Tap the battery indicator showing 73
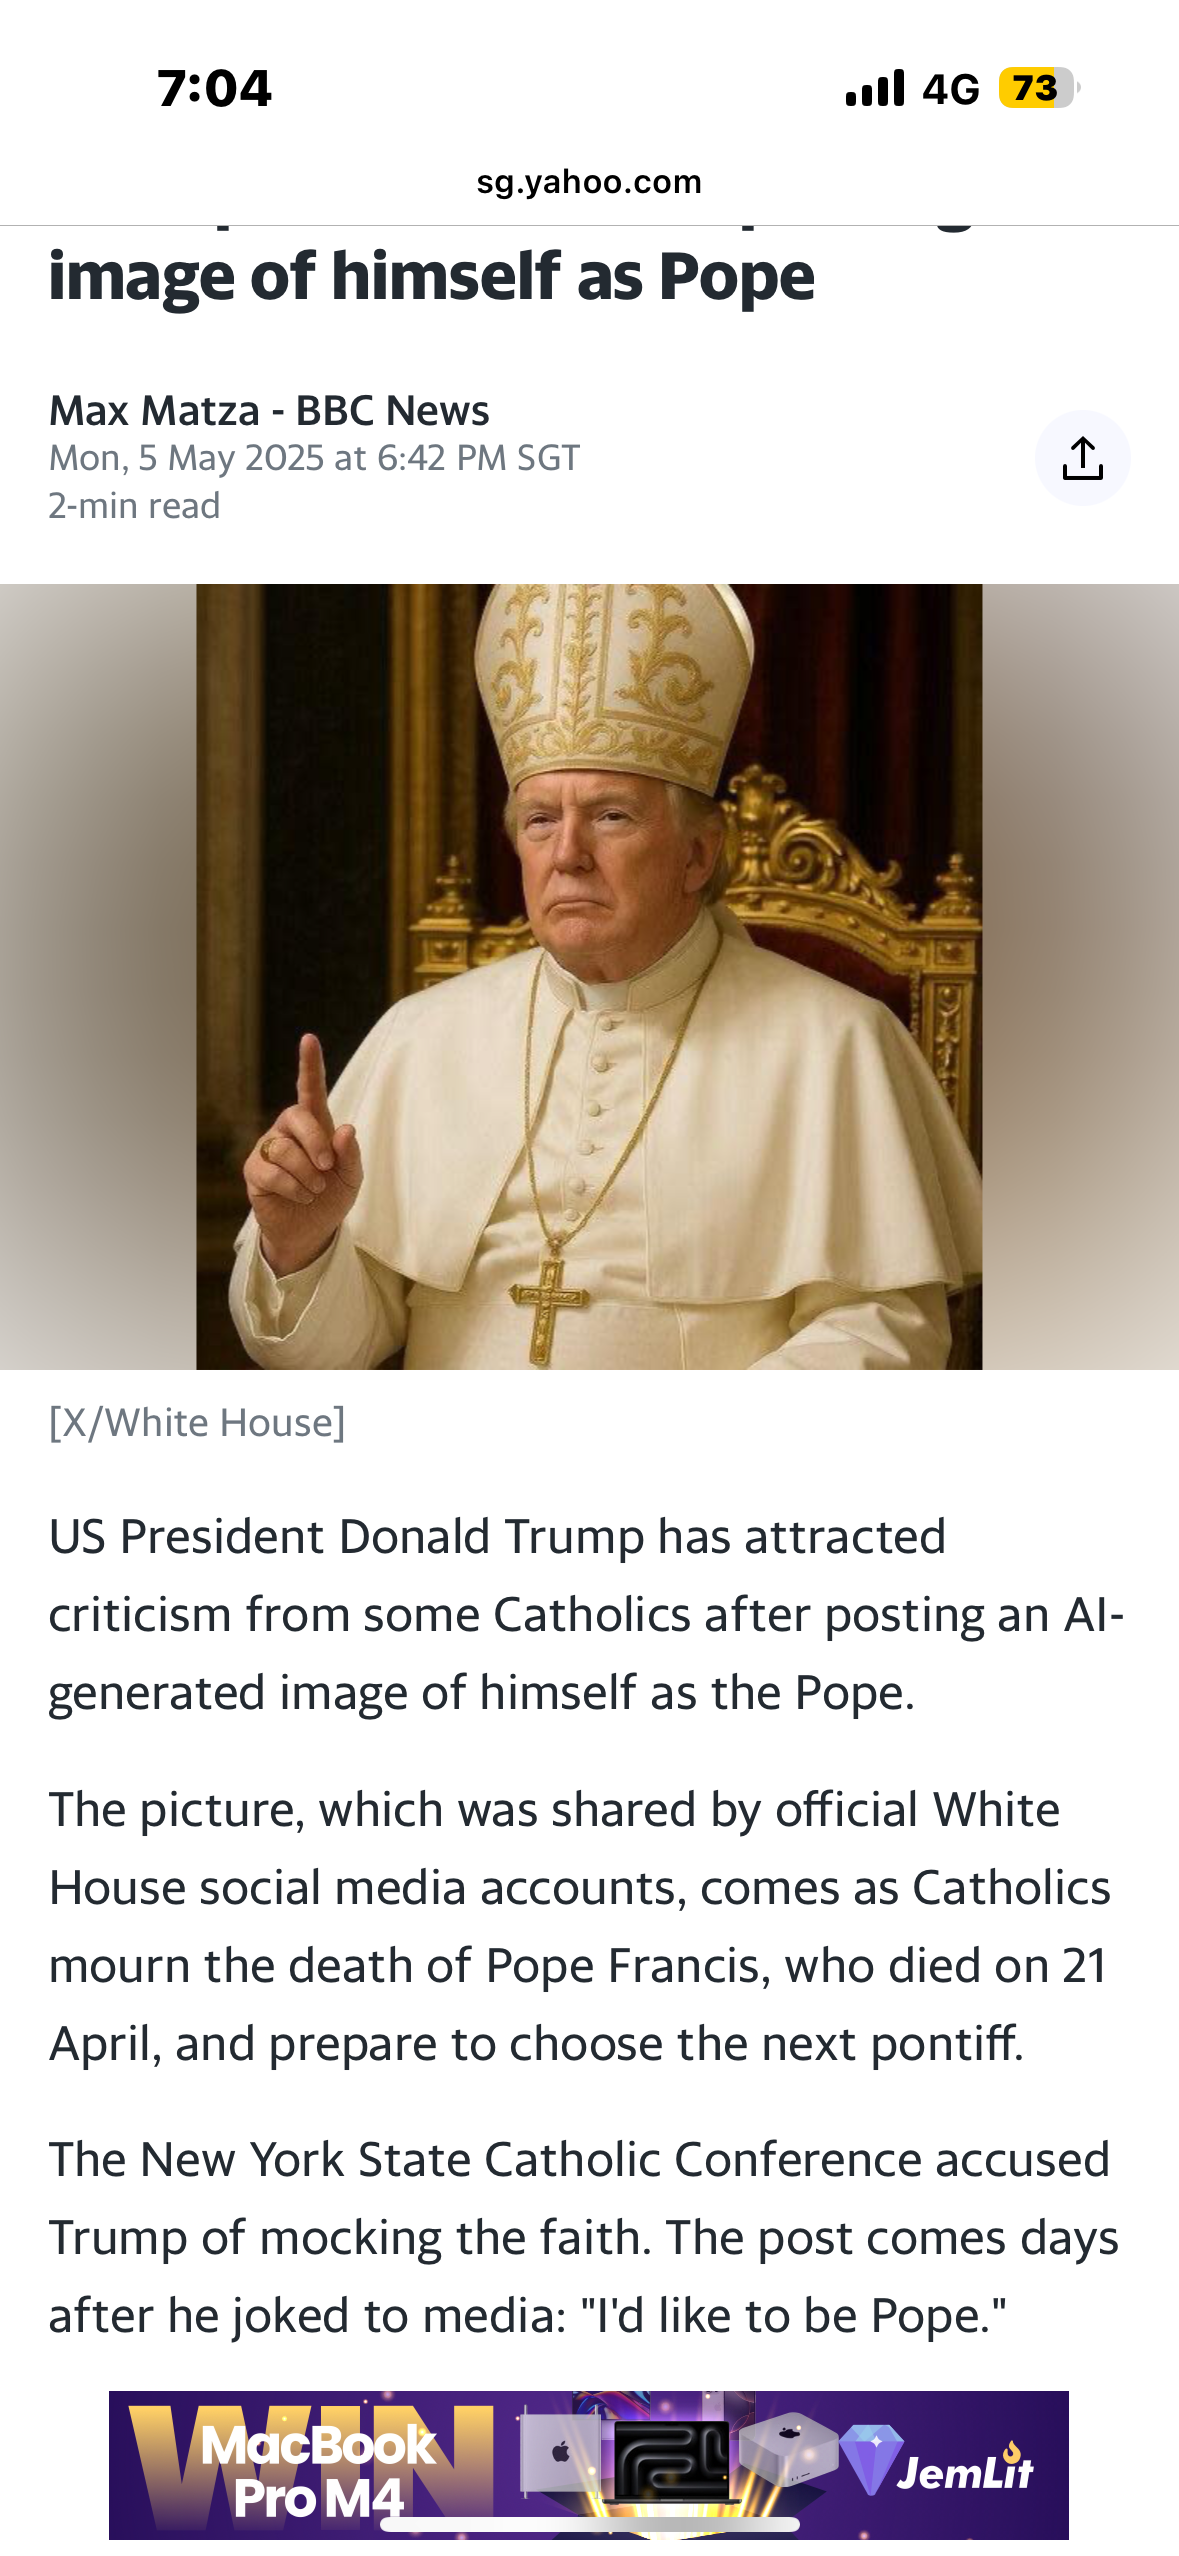1179x2556 pixels. (x=1039, y=88)
